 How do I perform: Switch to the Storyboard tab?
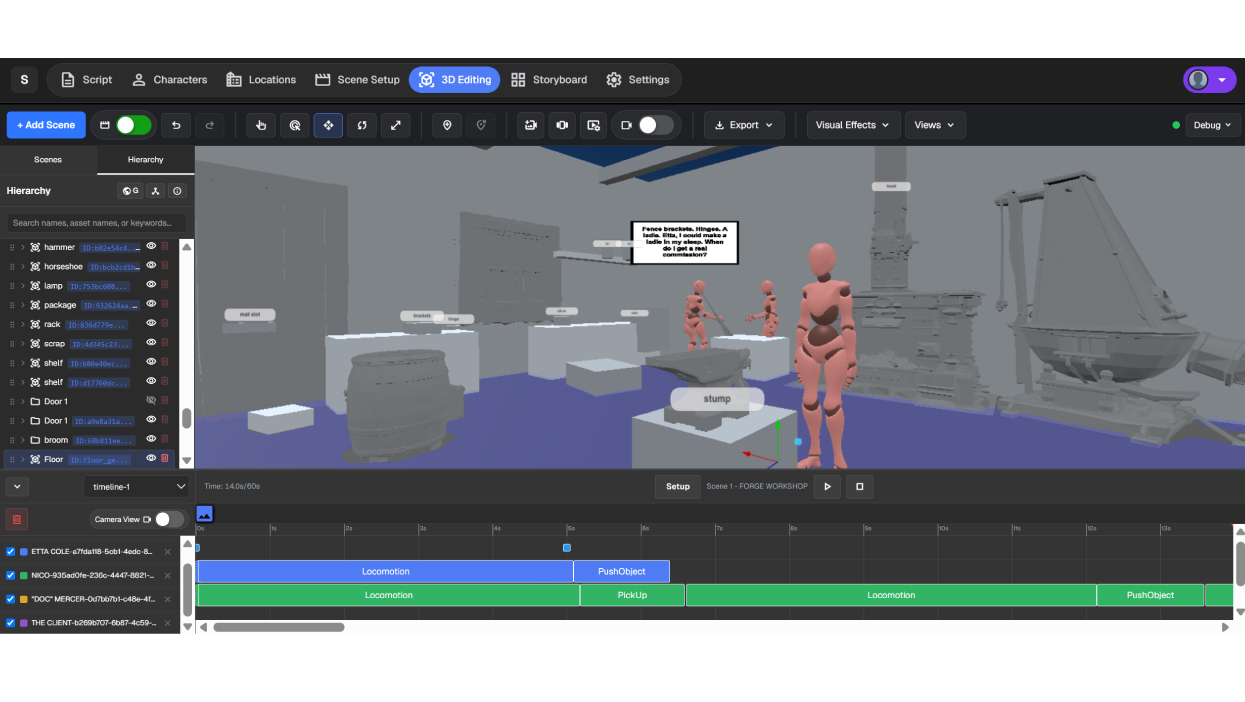tap(549, 80)
